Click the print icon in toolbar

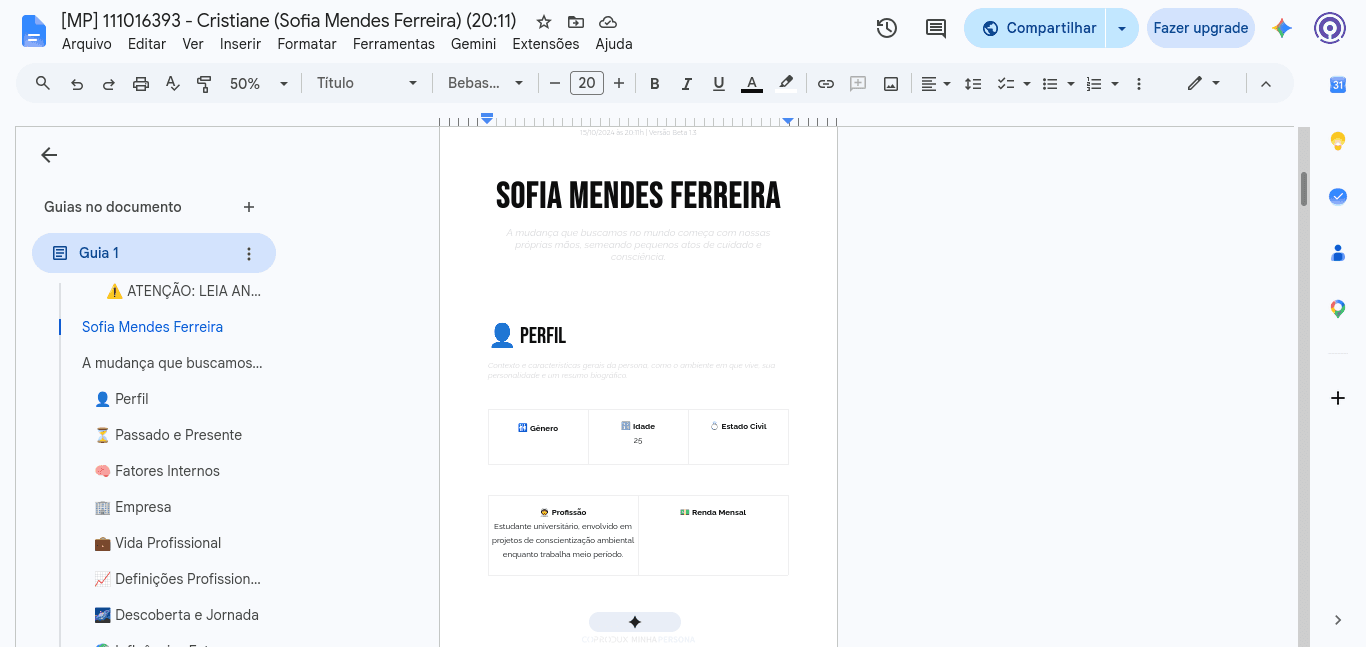(141, 84)
